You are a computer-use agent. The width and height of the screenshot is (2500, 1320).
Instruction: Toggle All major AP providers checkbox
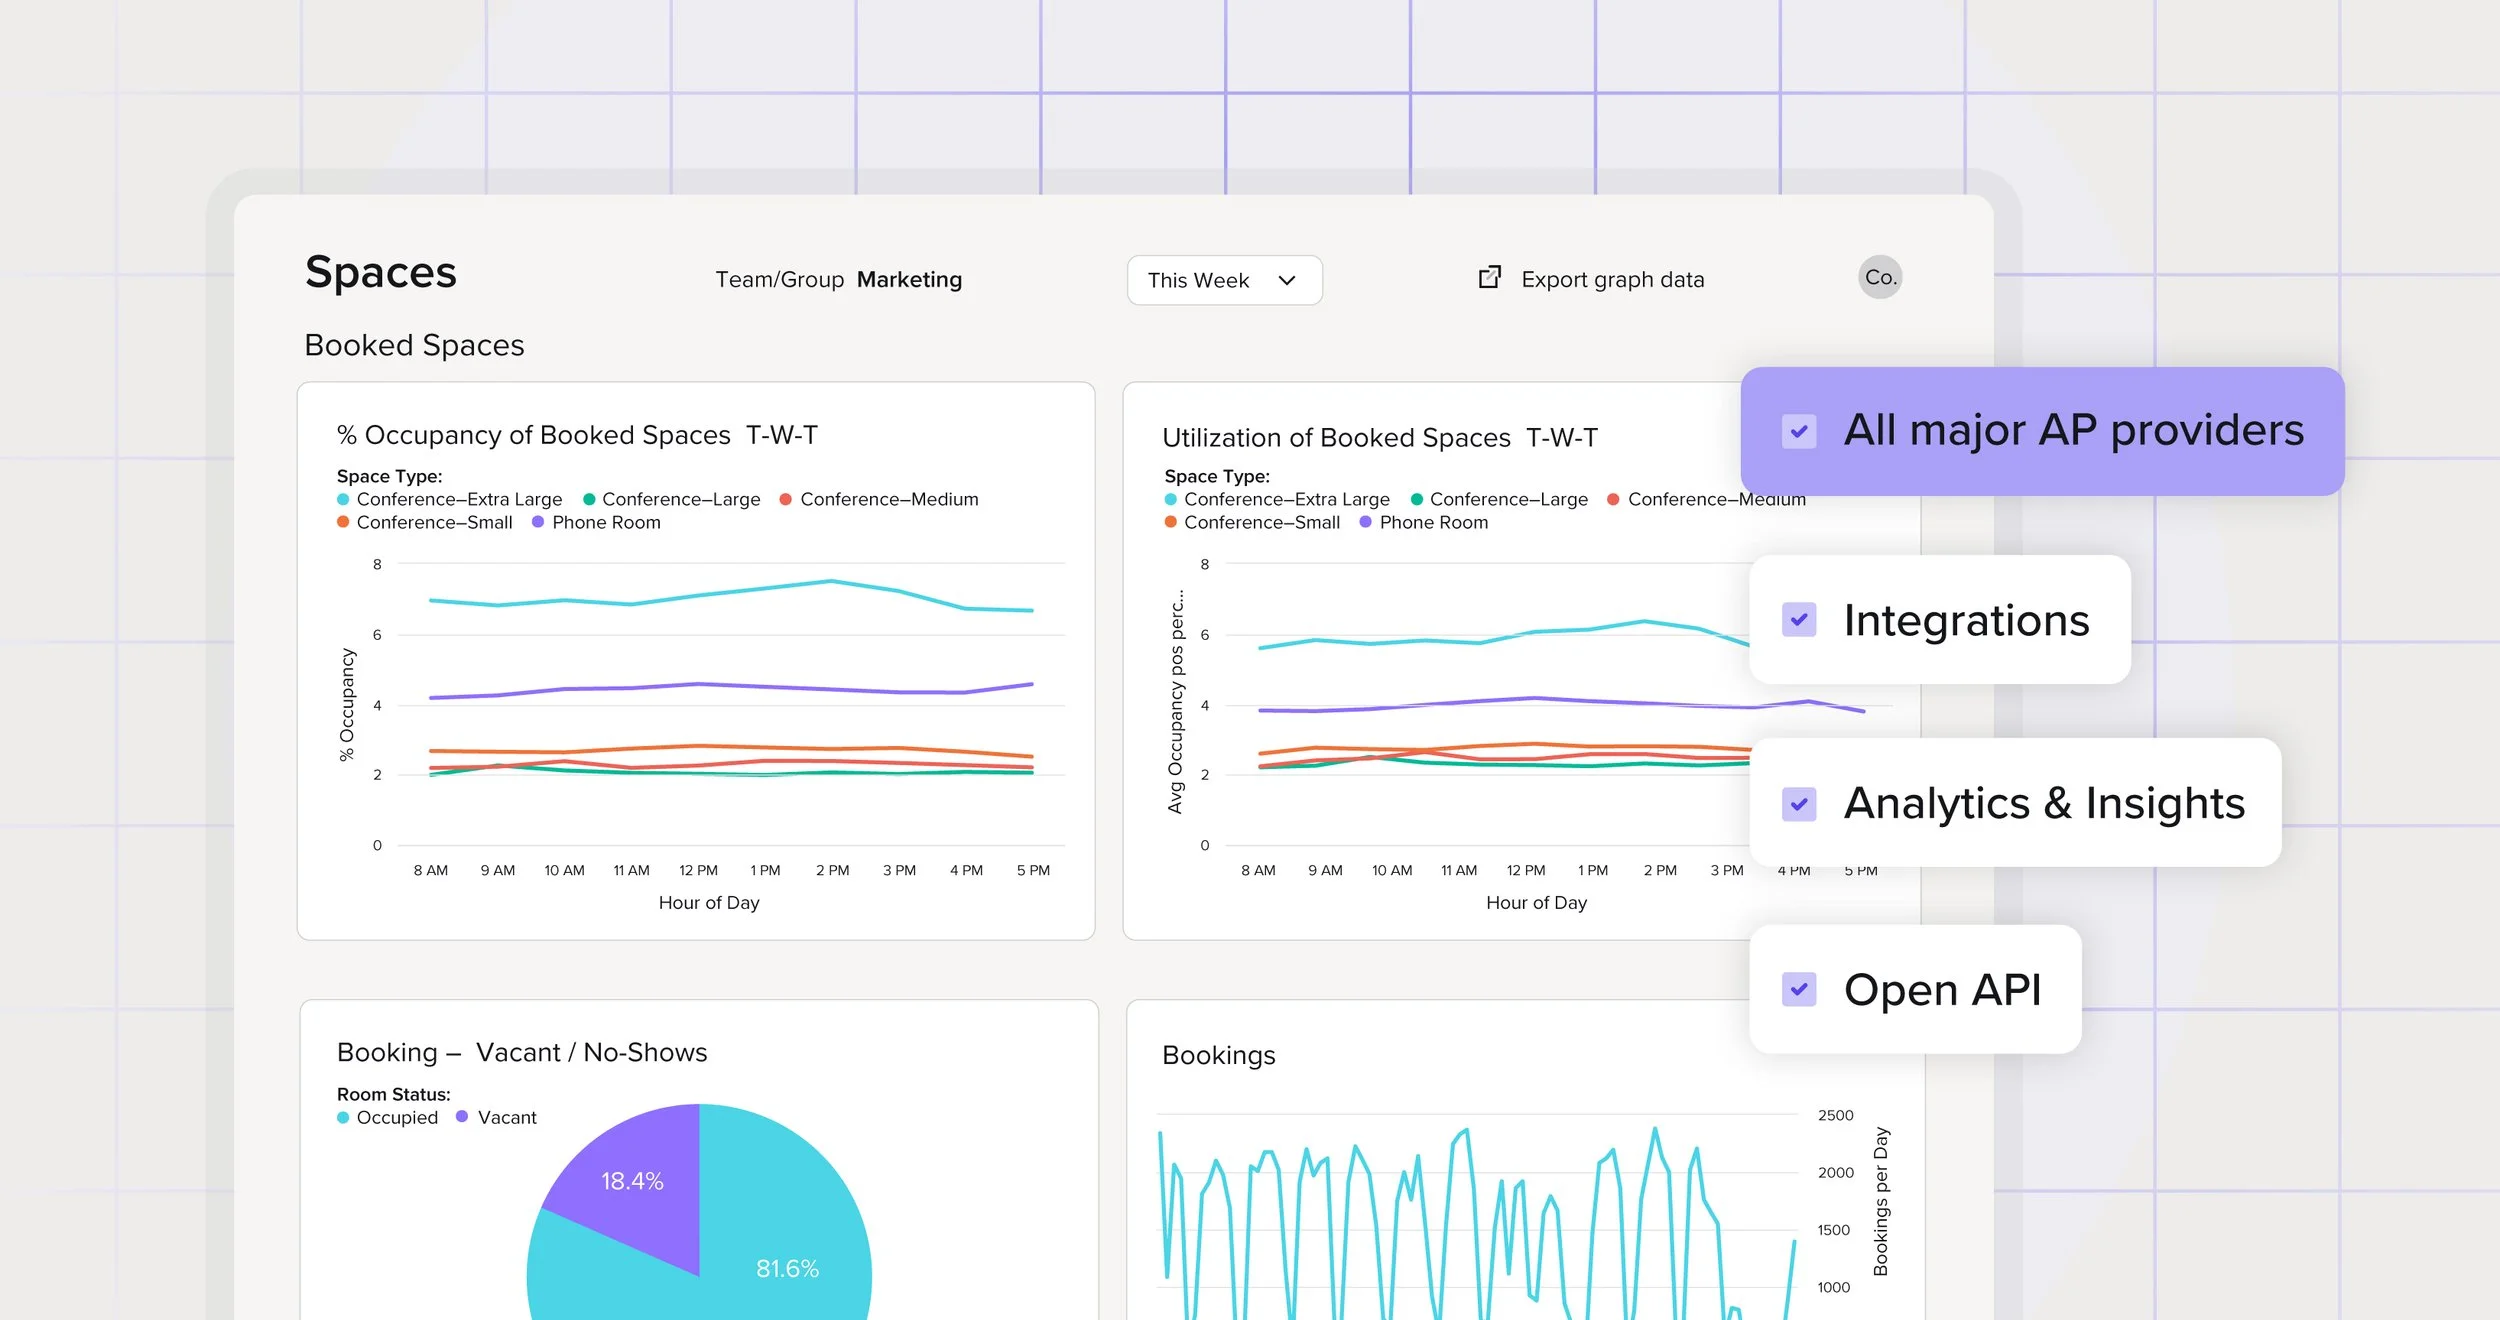pos(1798,432)
